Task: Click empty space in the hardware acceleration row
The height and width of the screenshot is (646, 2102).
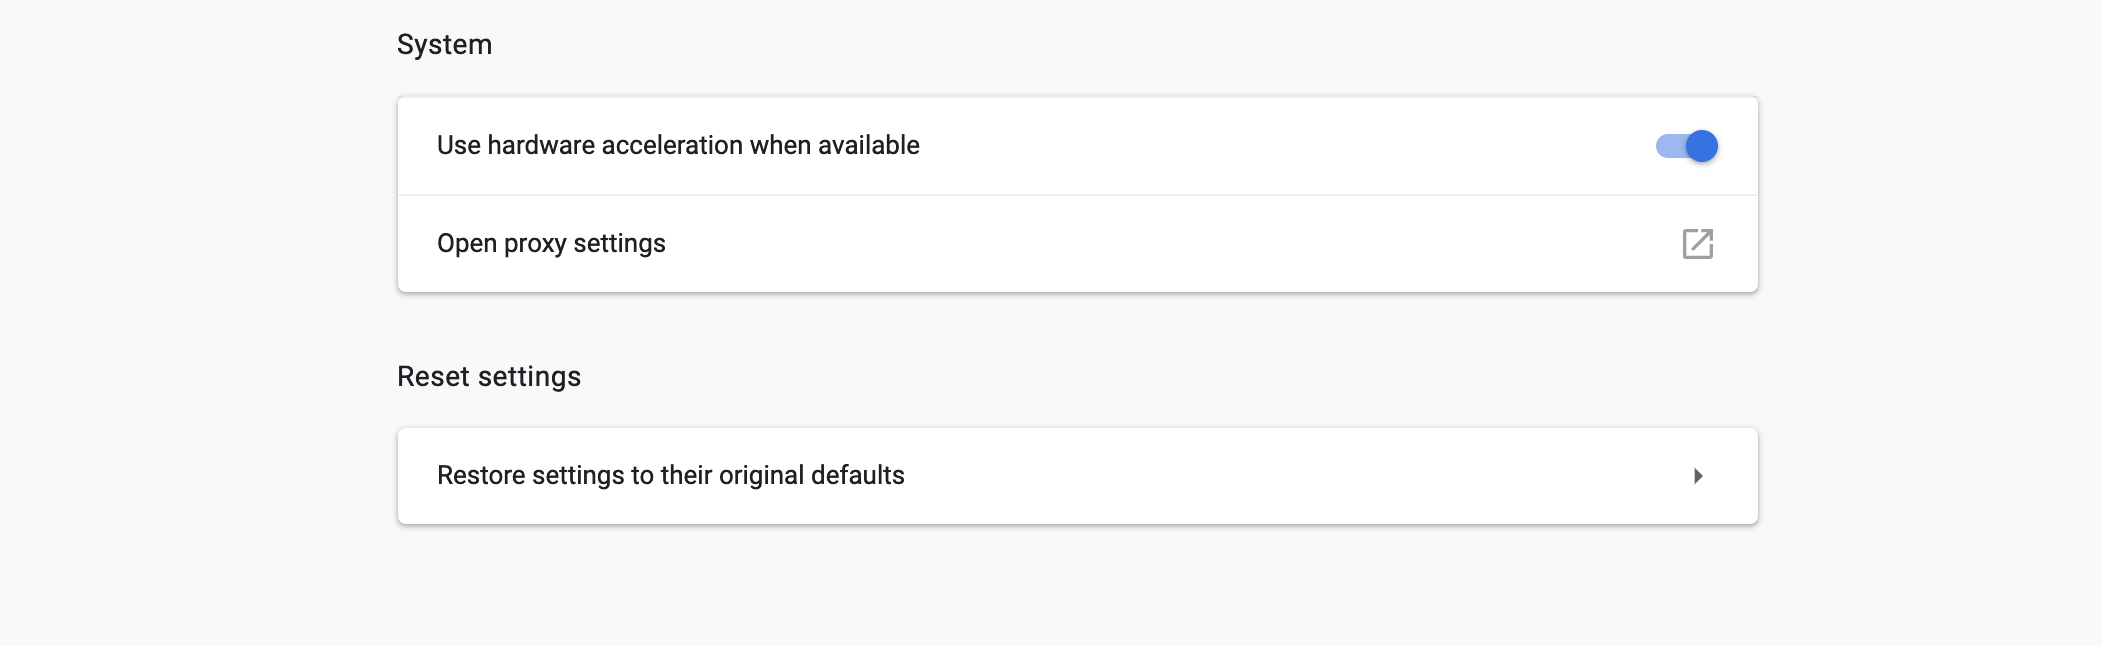Action: tap(1250, 146)
